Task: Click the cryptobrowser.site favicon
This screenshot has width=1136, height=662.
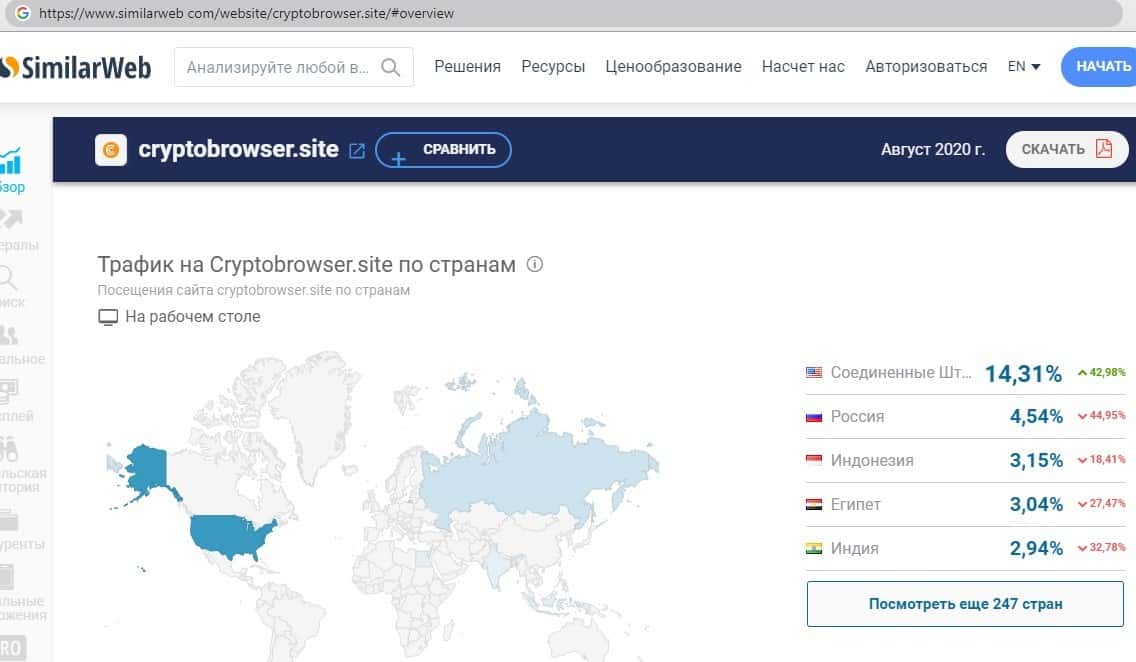Action: 111,150
